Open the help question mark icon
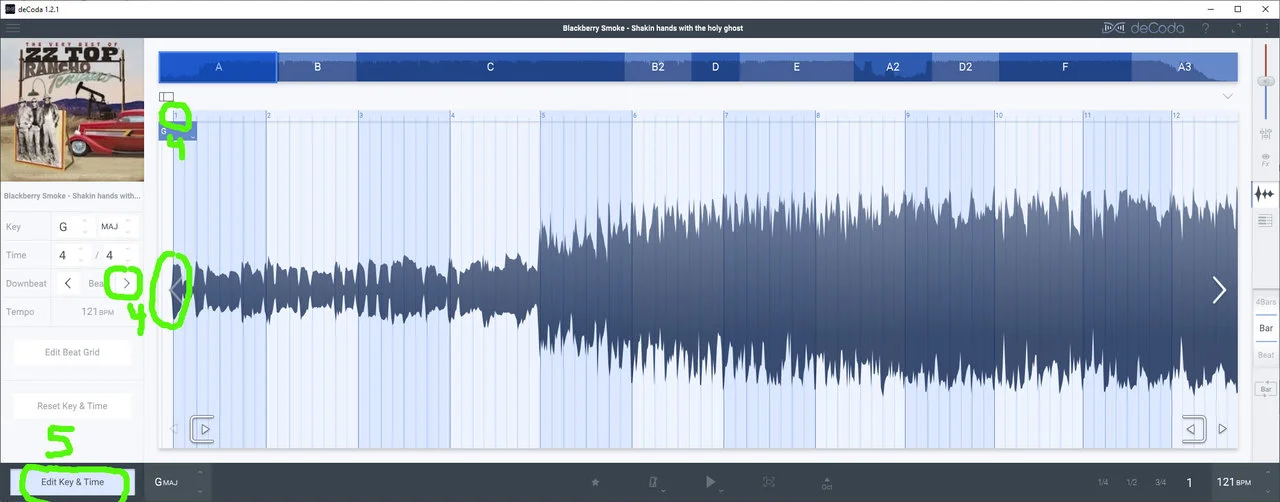The width and height of the screenshot is (1280, 502). point(1206,28)
